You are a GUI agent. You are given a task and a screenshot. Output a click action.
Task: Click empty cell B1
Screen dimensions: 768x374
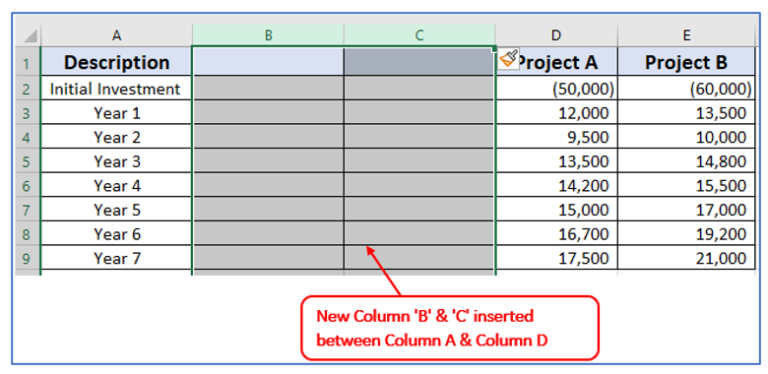coord(268,62)
